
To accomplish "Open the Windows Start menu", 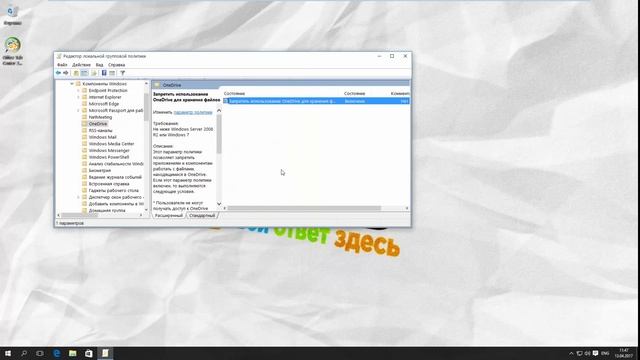I will point(8,353).
